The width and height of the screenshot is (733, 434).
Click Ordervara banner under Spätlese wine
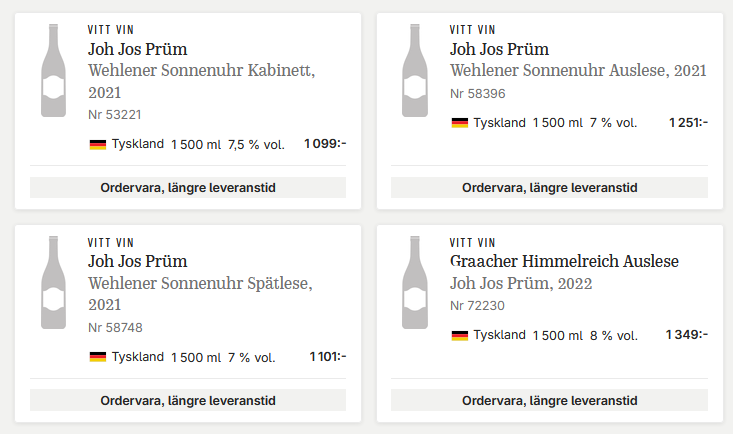tap(188, 400)
